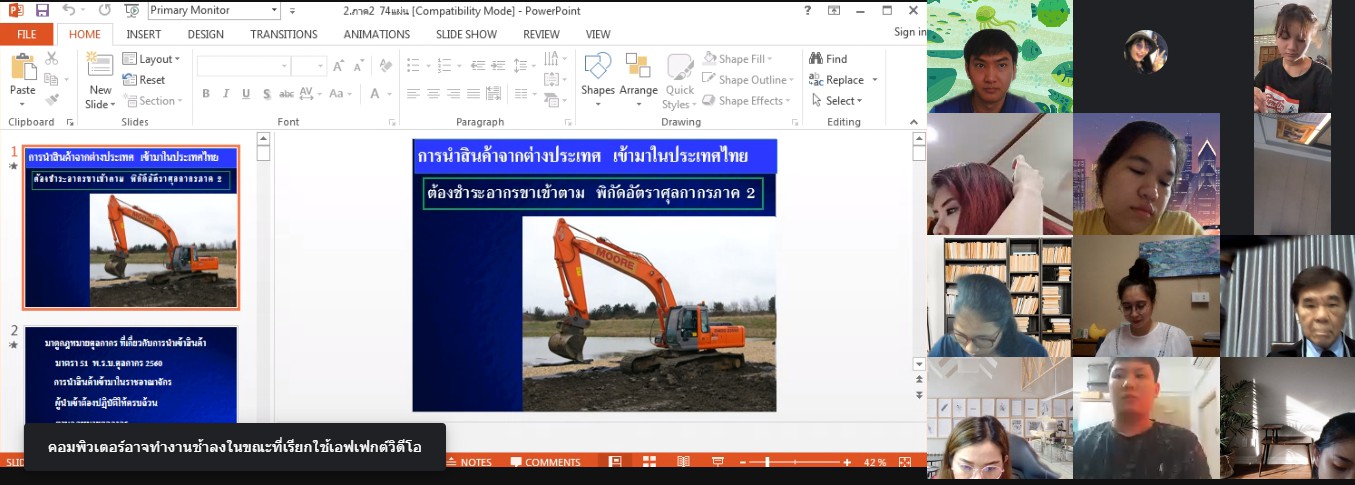Click the zoom slider handle
Image resolution: width=1355 pixels, height=485 pixels.
pyautogui.click(x=767, y=462)
